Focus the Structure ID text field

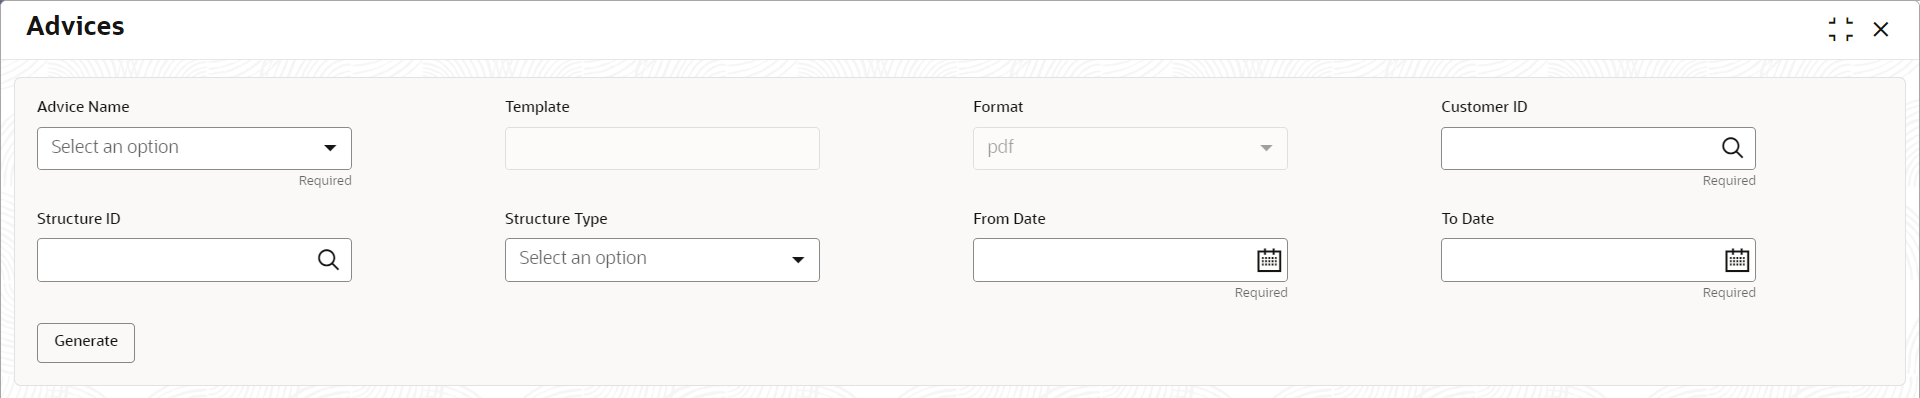pos(176,260)
